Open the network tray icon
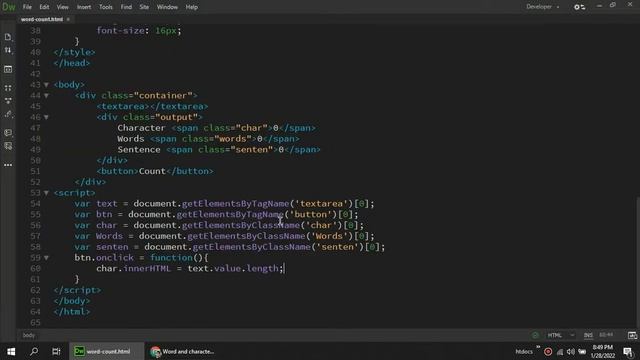The image size is (640, 360). point(560,351)
